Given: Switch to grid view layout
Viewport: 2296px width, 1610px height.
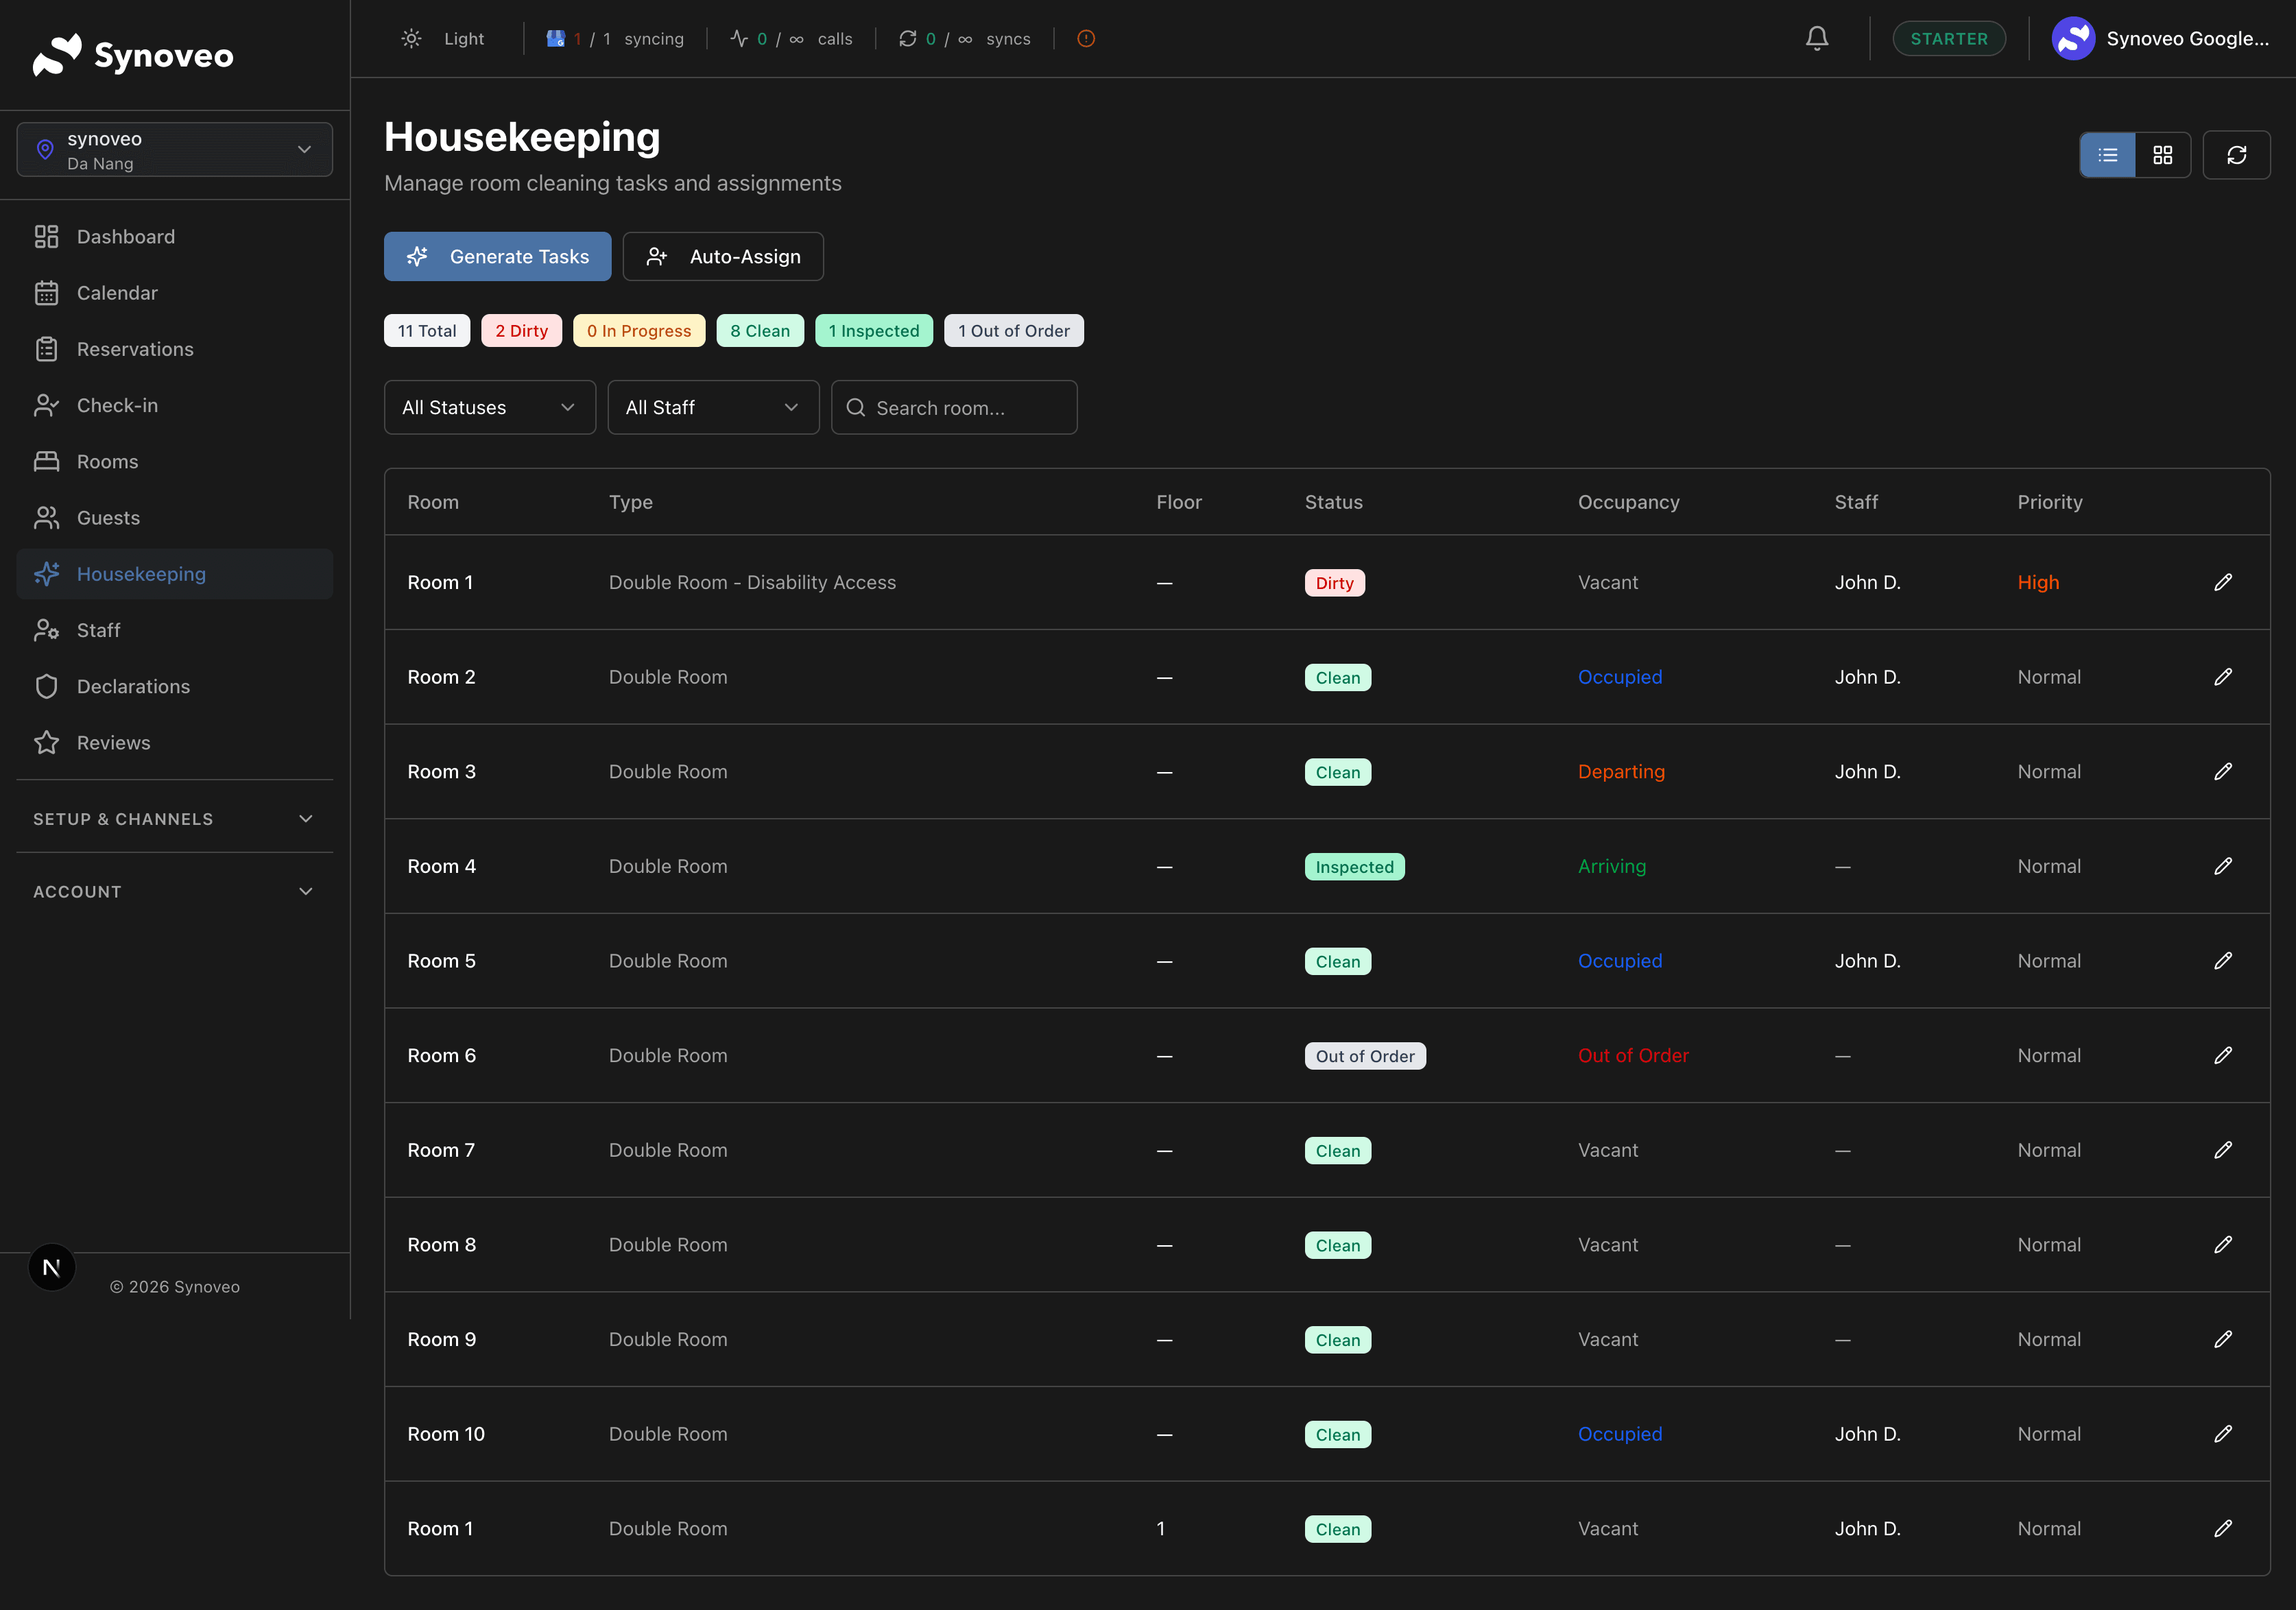Looking at the screenshot, I should coord(2162,155).
